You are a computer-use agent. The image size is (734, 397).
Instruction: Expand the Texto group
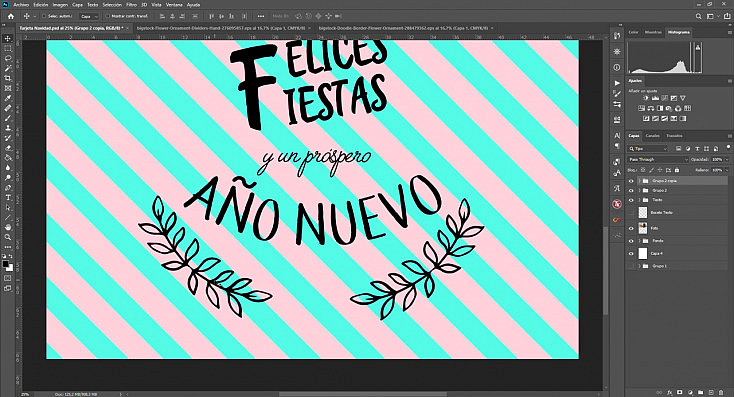tap(639, 200)
